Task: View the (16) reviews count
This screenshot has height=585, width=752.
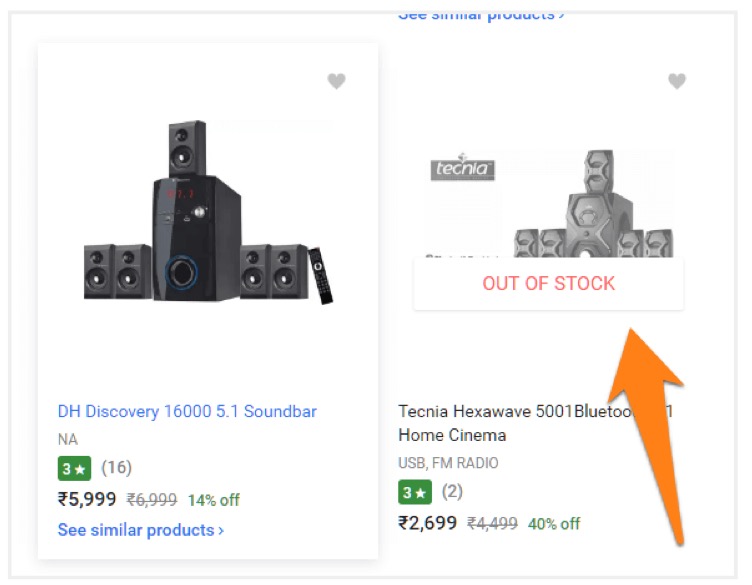Action: click(117, 467)
